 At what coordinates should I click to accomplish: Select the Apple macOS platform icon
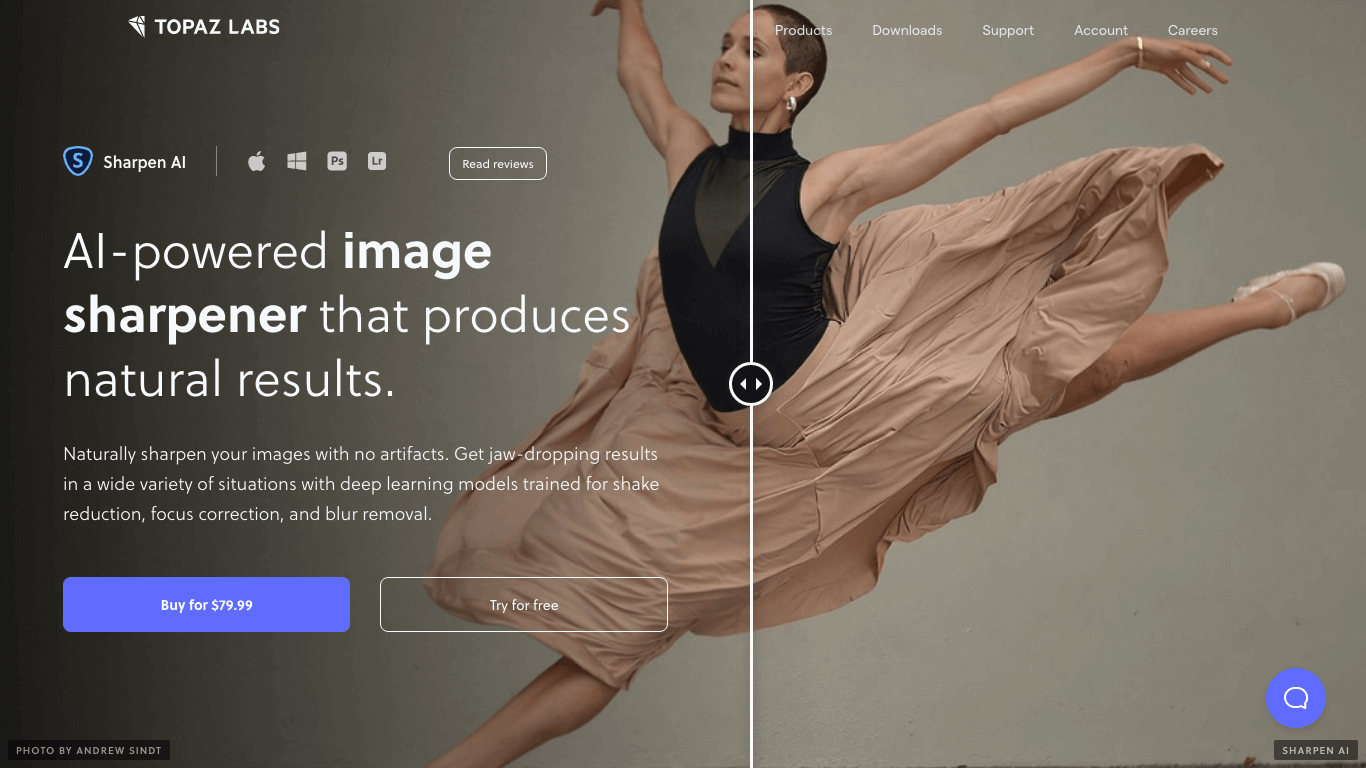tap(257, 161)
